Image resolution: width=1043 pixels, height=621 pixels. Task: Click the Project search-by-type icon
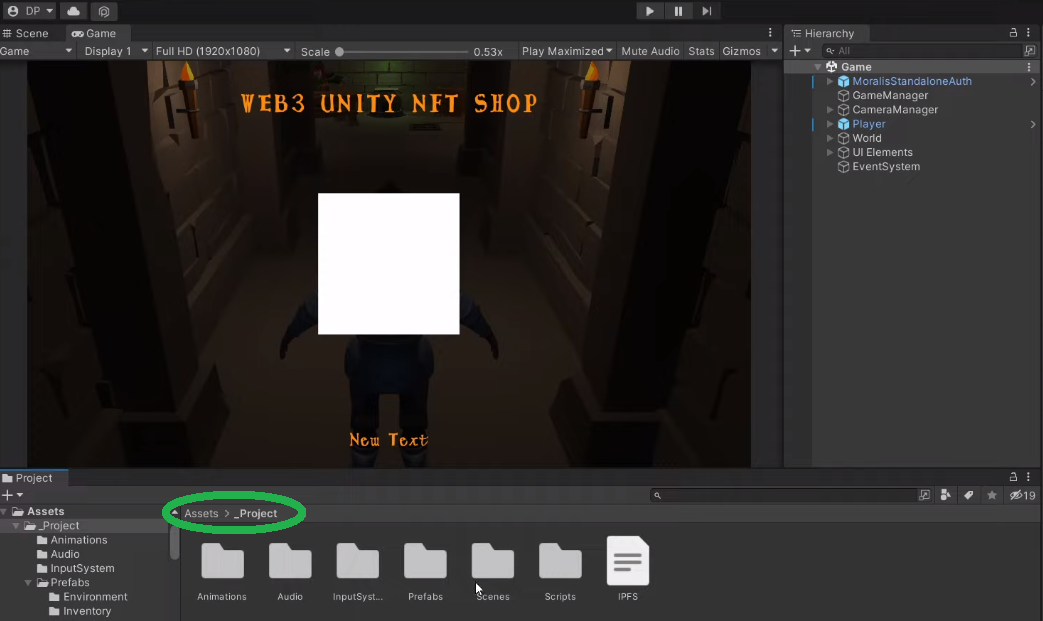924,495
